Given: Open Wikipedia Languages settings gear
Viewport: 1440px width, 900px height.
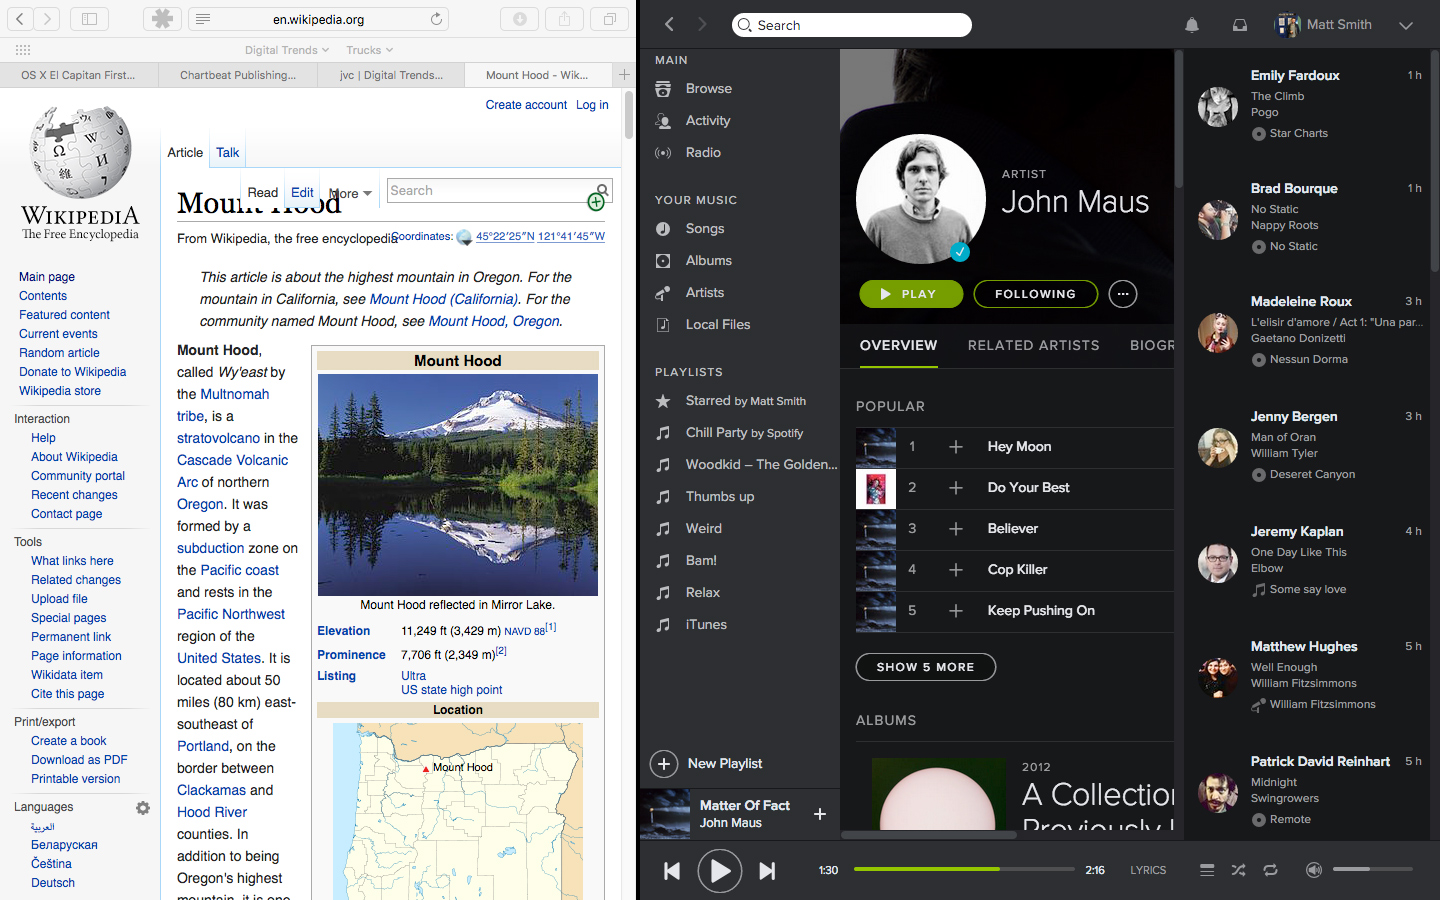Looking at the screenshot, I should pyautogui.click(x=143, y=808).
